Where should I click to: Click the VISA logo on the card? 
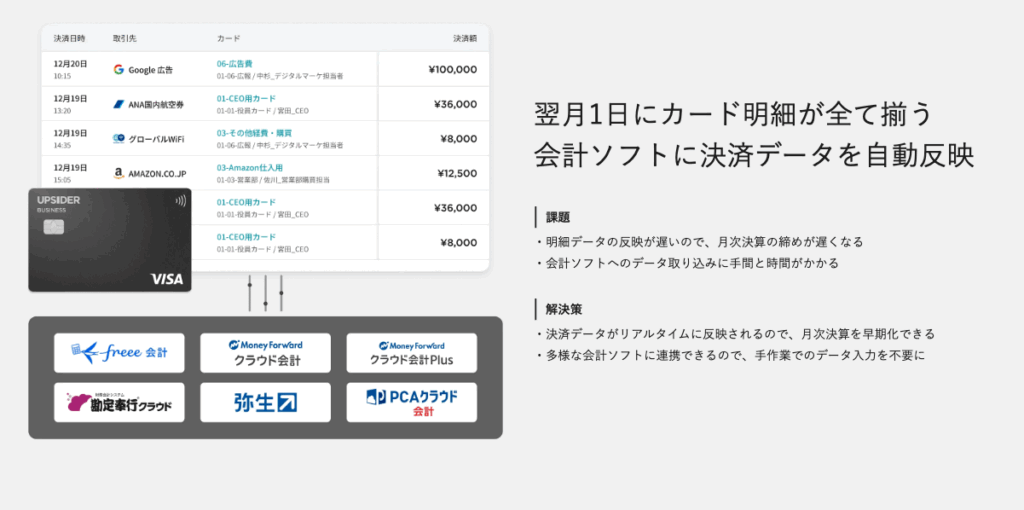pos(166,279)
